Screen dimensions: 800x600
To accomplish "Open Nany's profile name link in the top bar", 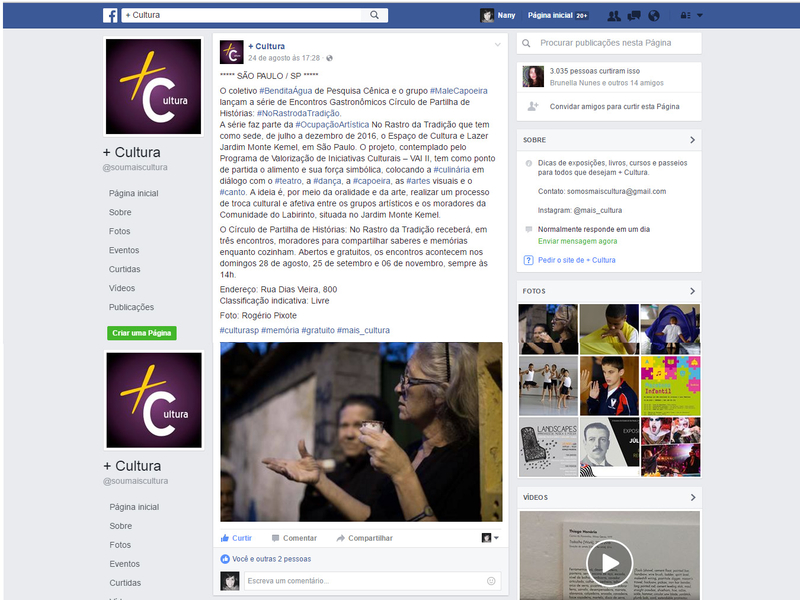I will 506,16.
